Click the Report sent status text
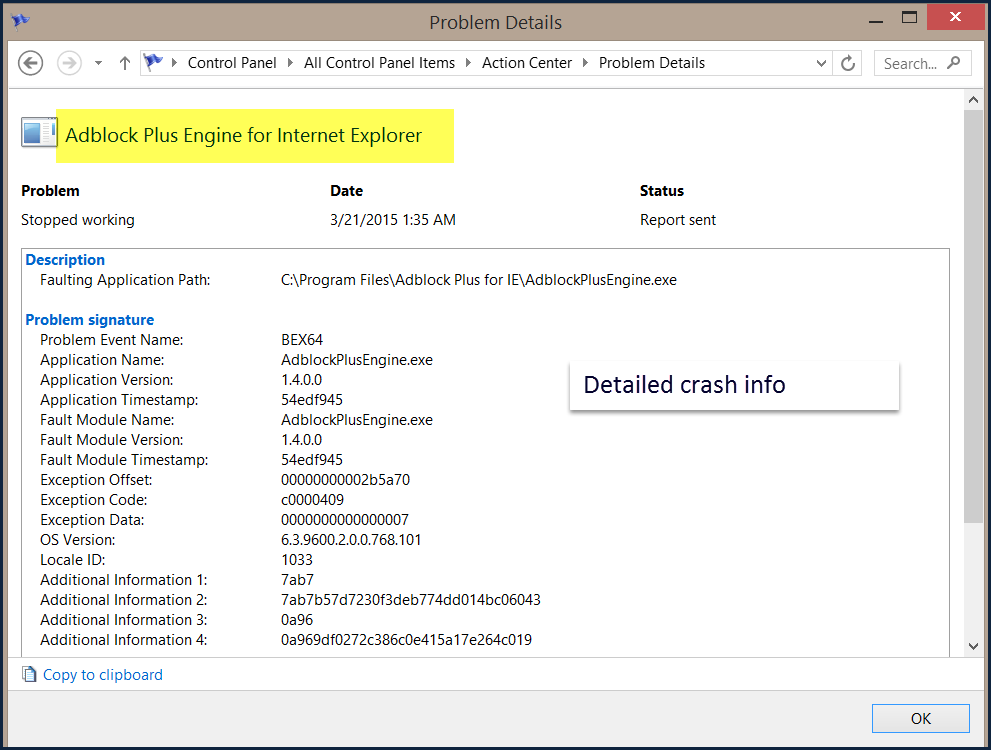The image size is (991, 750). [678, 220]
